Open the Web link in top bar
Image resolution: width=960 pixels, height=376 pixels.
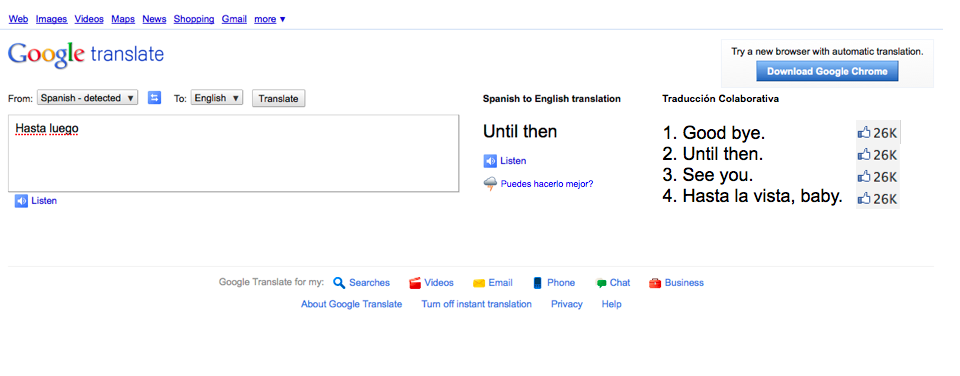[x=18, y=19]
